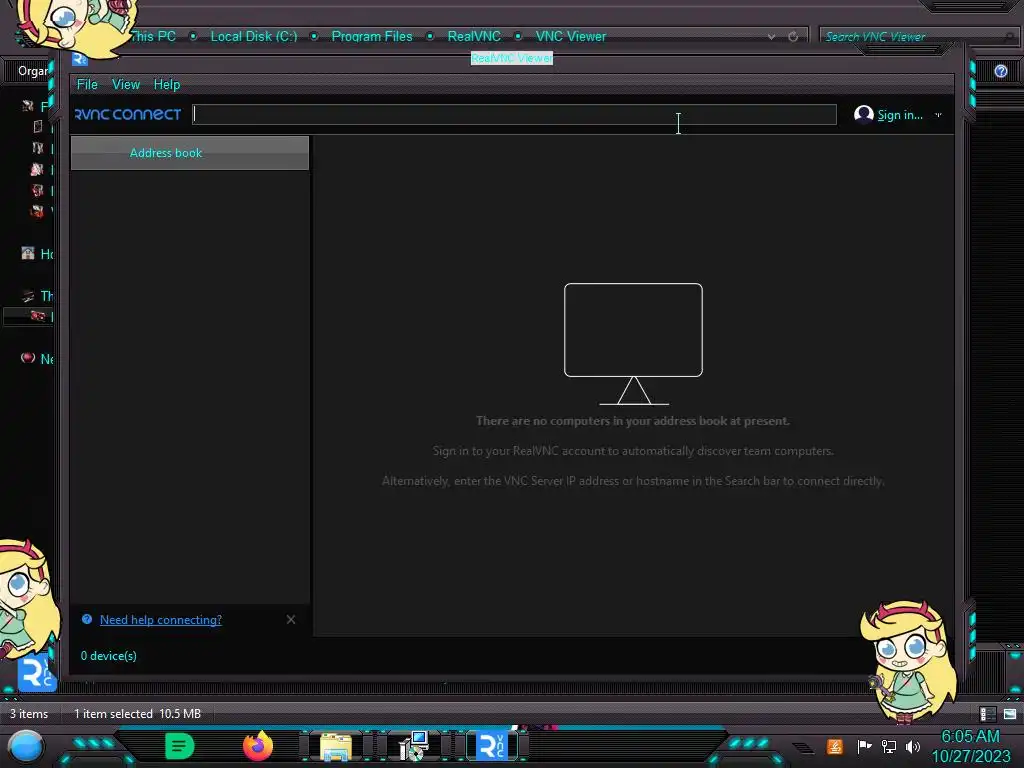This screenshot has width=1024, height=768.
Task: Click the RealVNC Viewer taskbar button
Action: point(492,746)
